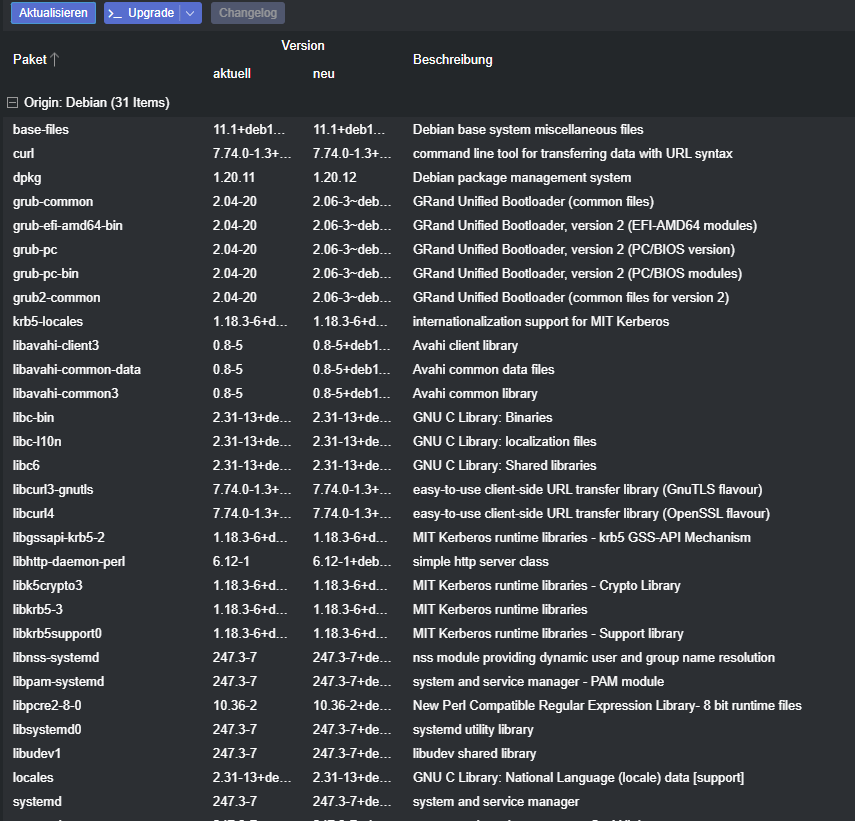The height and width of the screenshot is (821, 855).
Task: Select the dpkg package row
Action: pos(429,177)
